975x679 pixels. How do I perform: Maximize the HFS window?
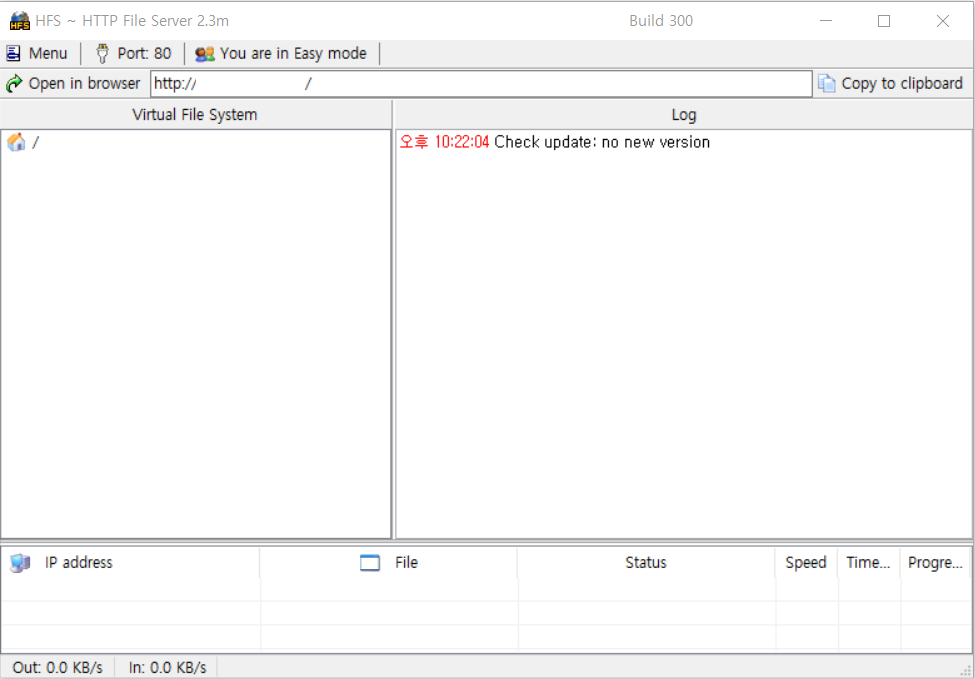884,21
